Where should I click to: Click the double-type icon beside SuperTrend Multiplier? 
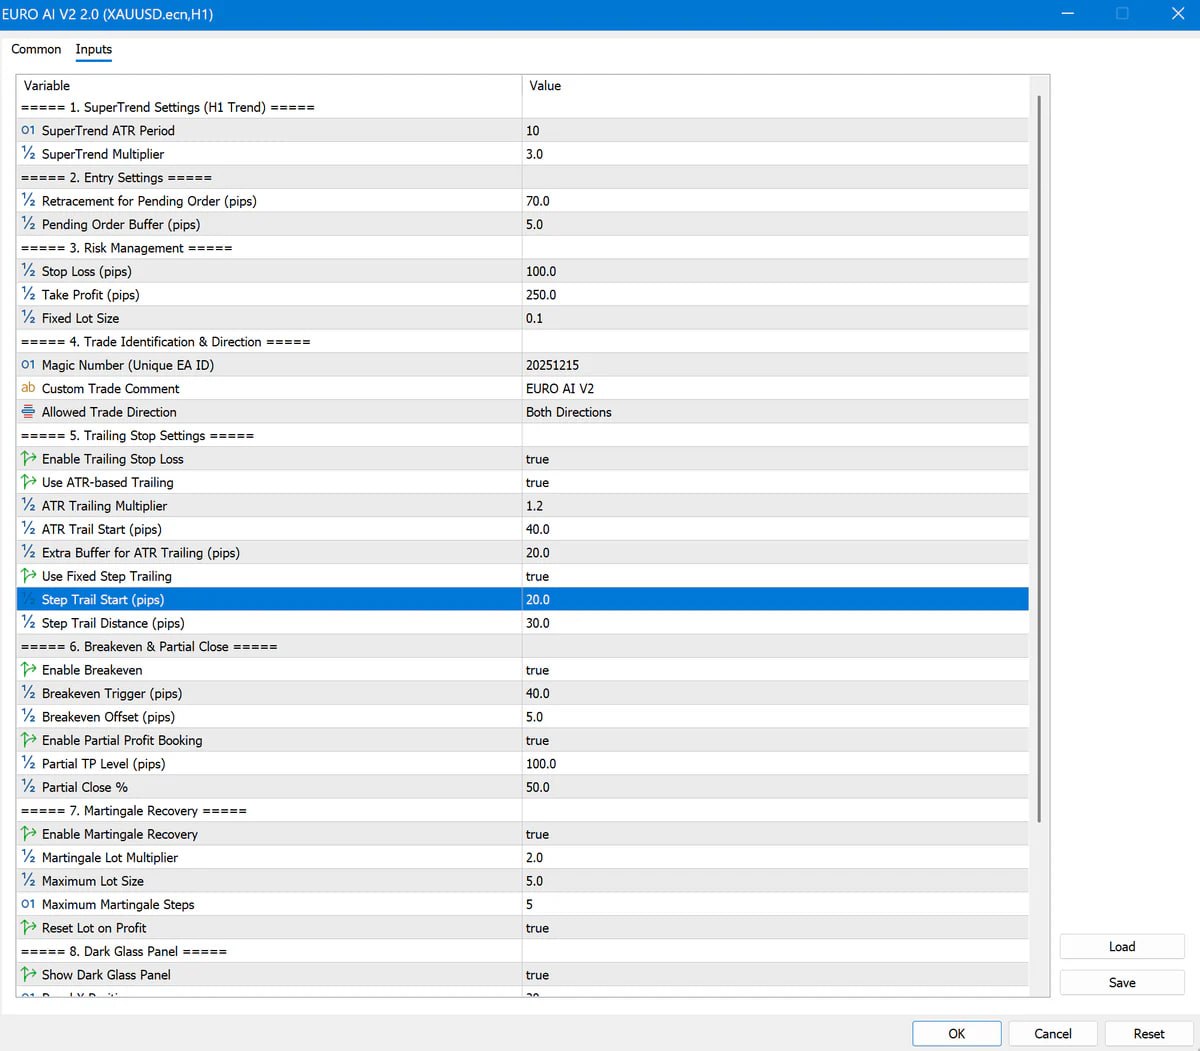[28, 154]
